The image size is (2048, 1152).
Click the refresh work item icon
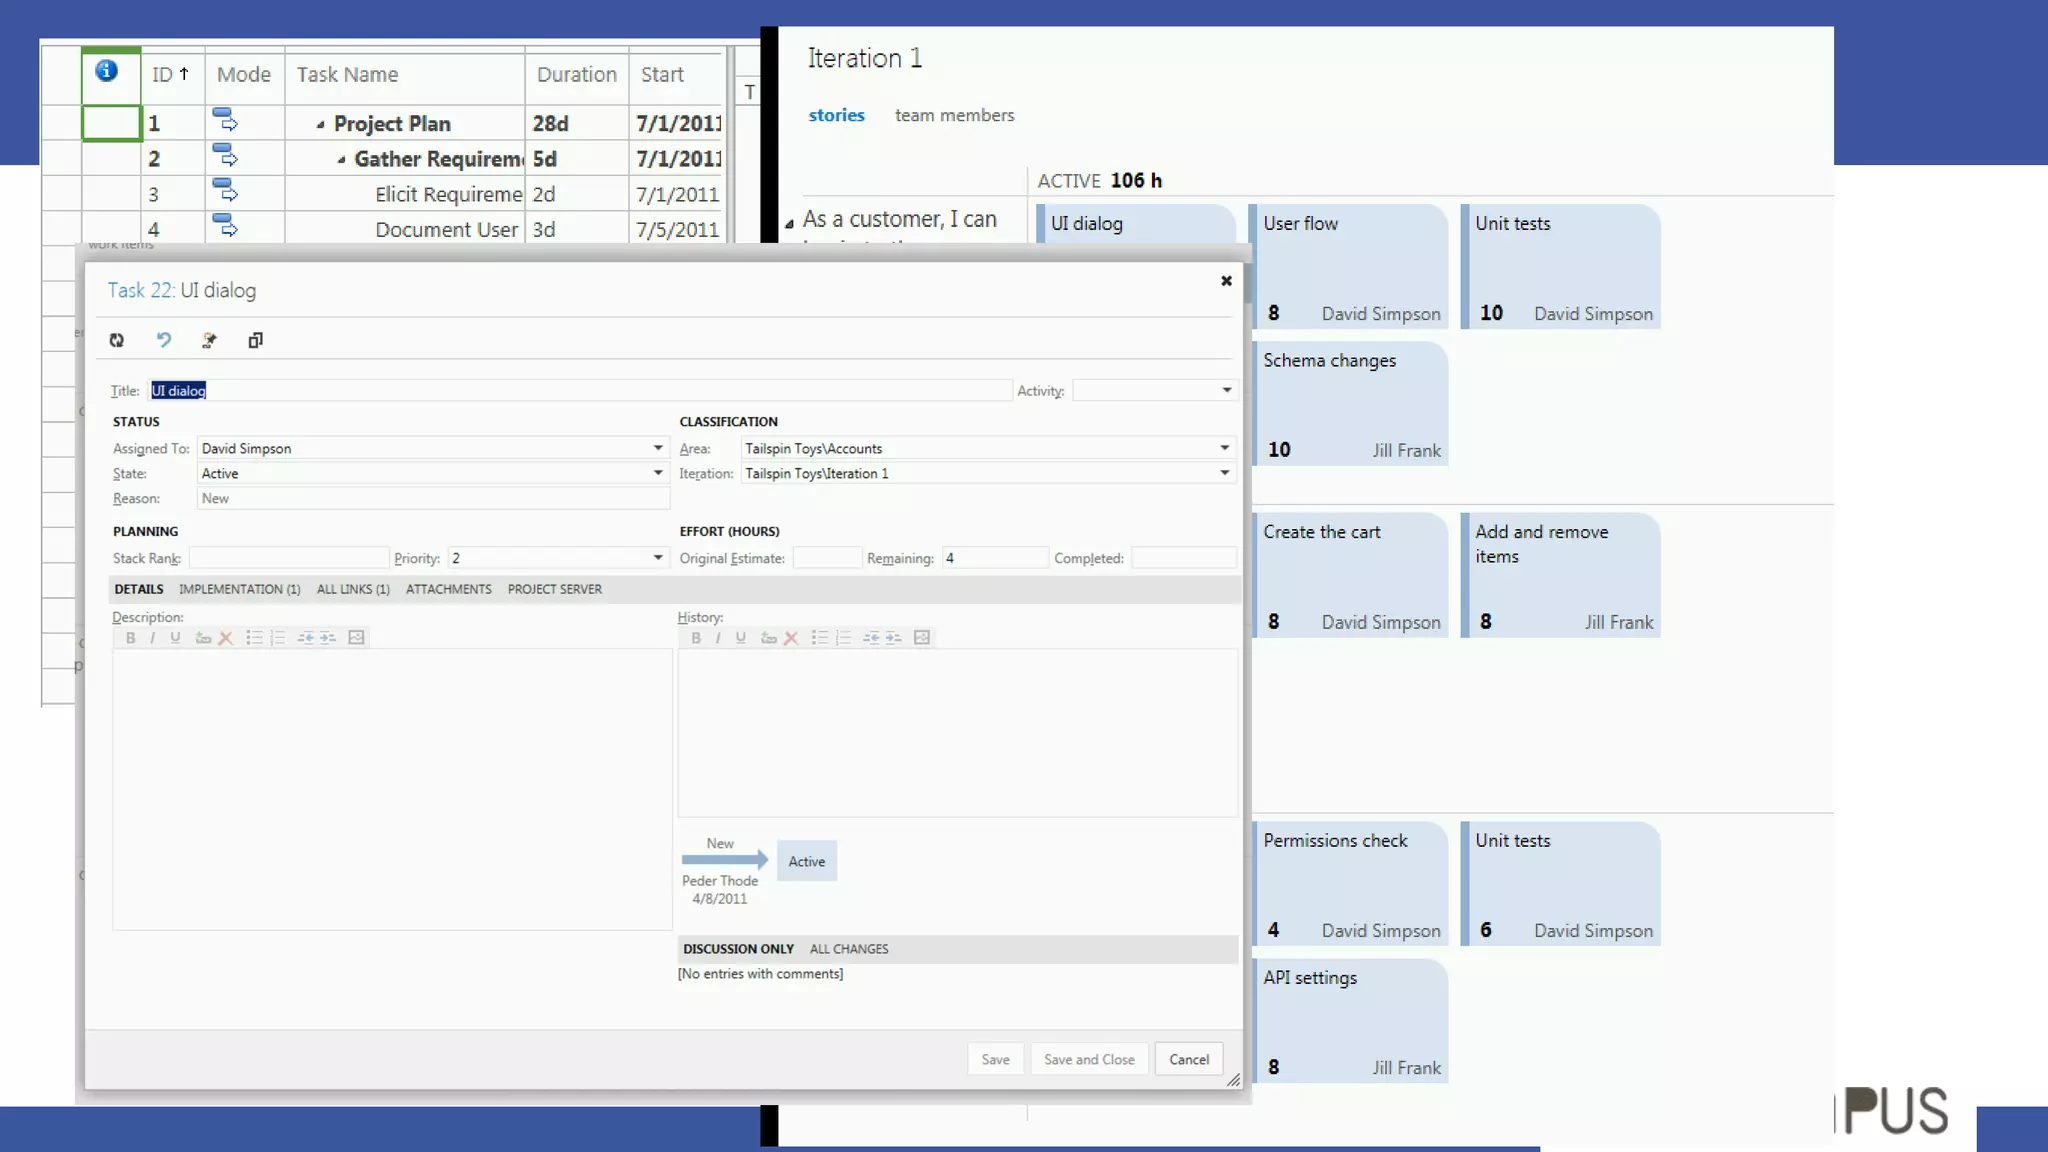coord(117,340)
